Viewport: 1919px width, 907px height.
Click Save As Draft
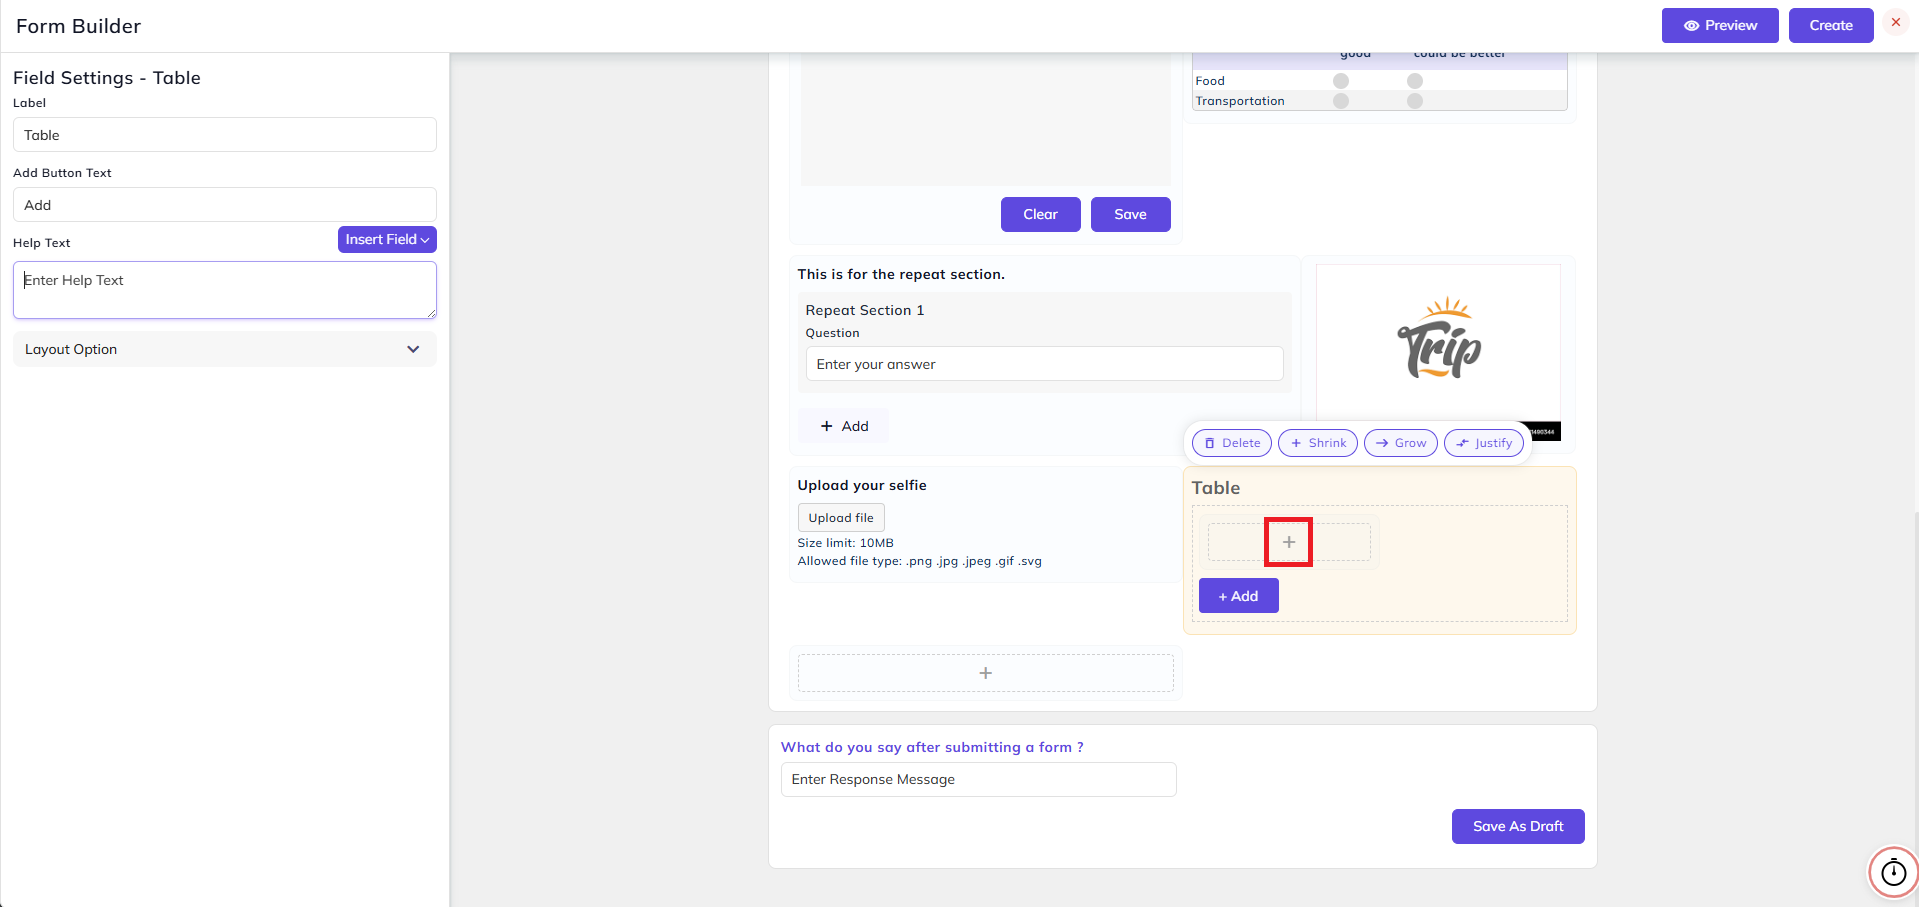1518,826
